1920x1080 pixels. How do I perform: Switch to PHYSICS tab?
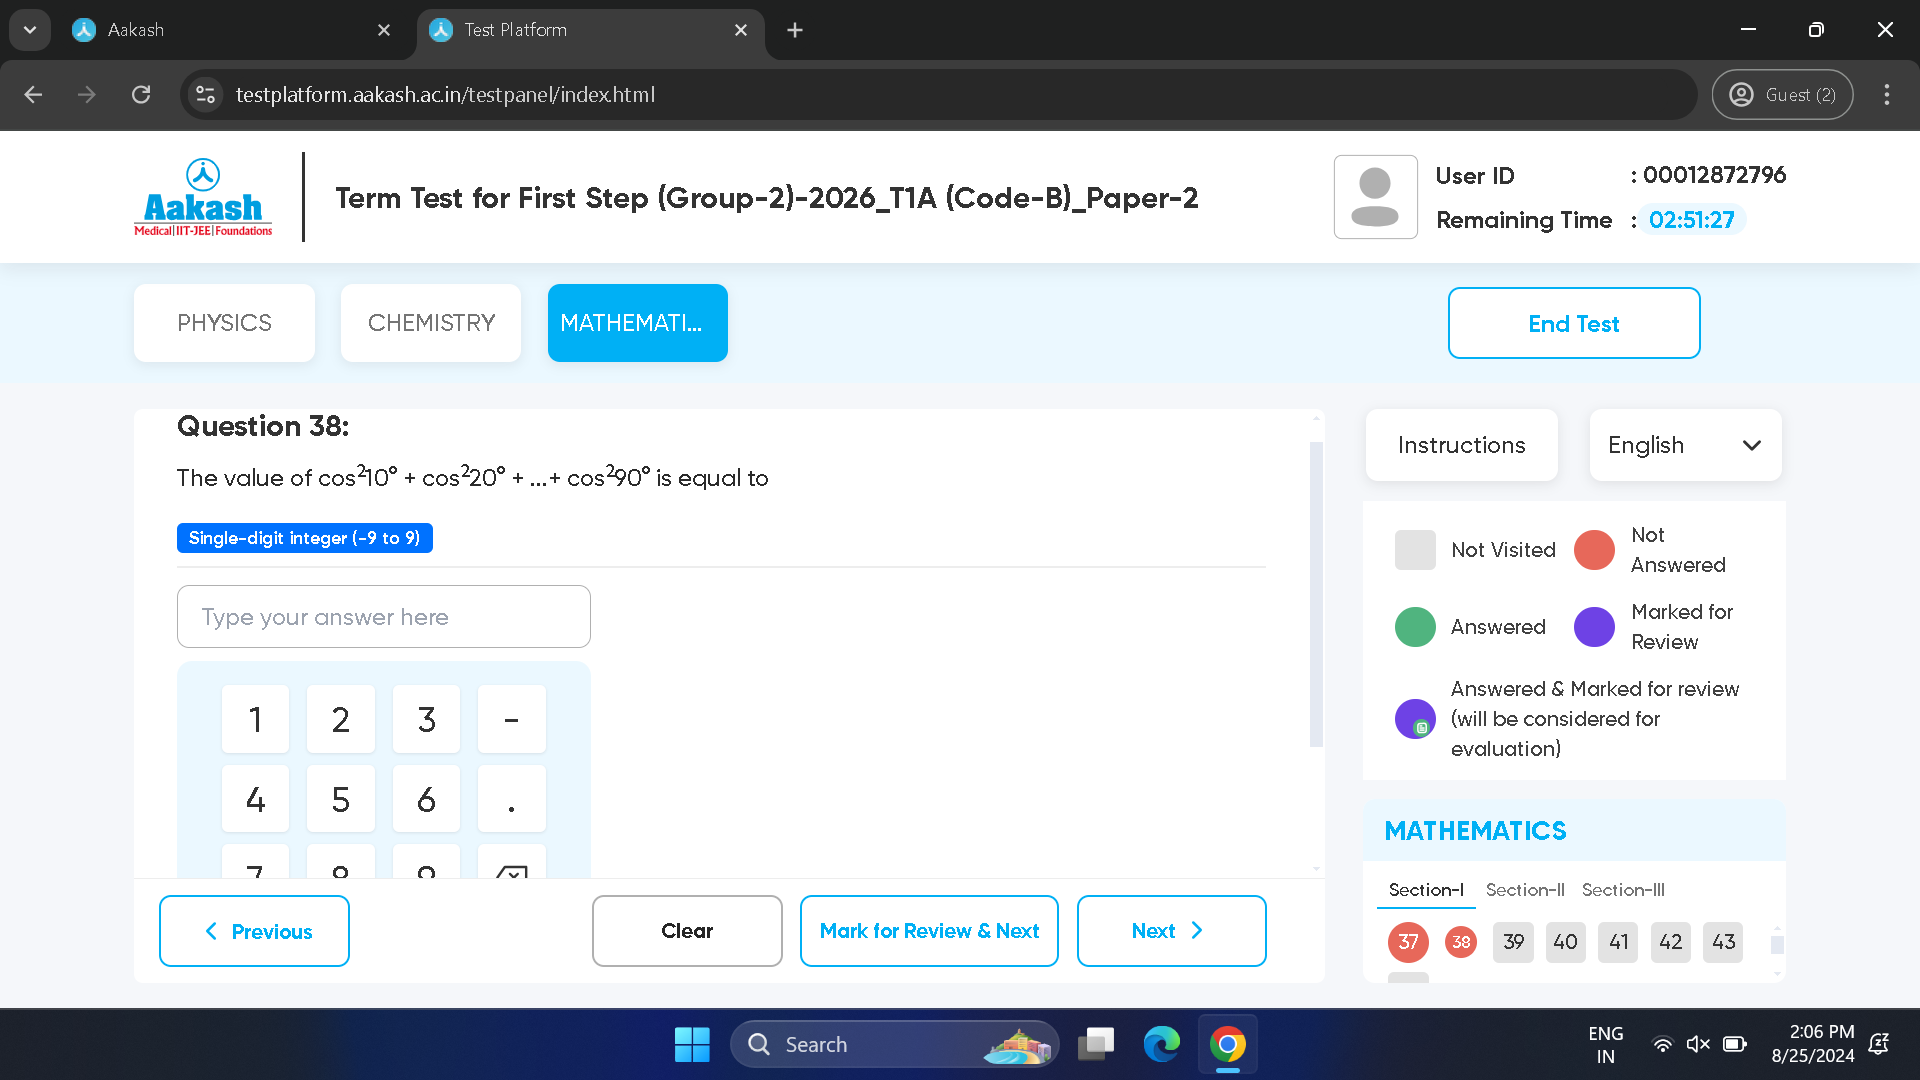coord(224,322)
